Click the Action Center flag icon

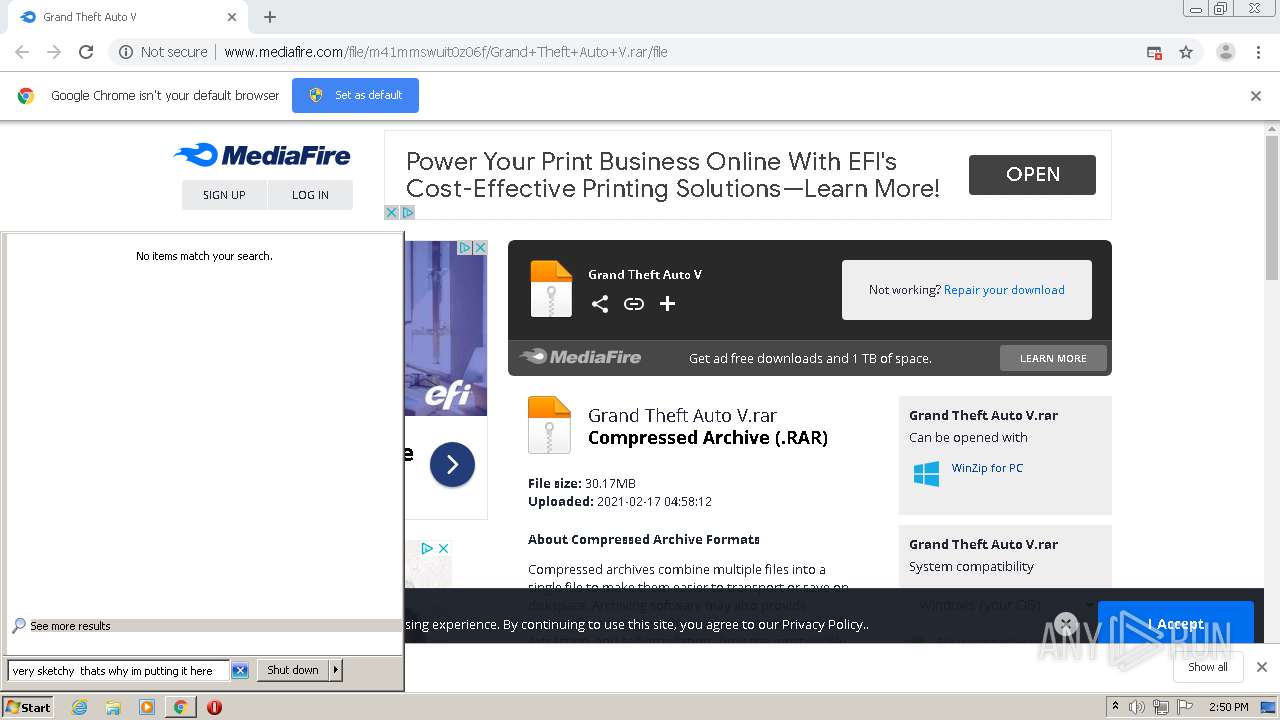coord(1185,707)
